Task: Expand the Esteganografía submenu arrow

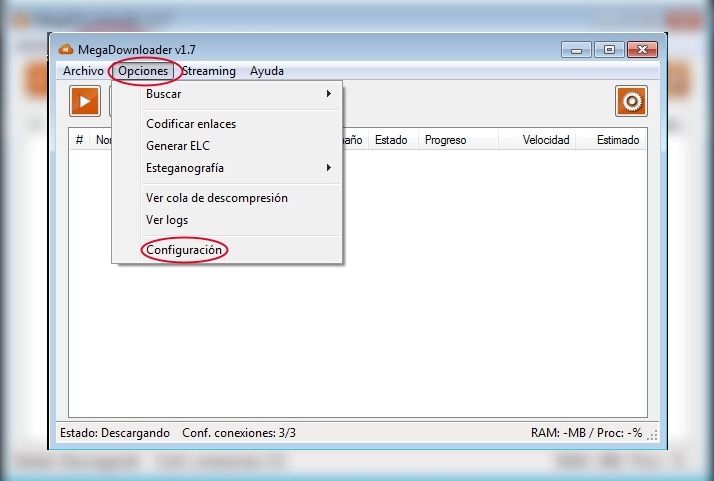Action: (x=328, y=168)
